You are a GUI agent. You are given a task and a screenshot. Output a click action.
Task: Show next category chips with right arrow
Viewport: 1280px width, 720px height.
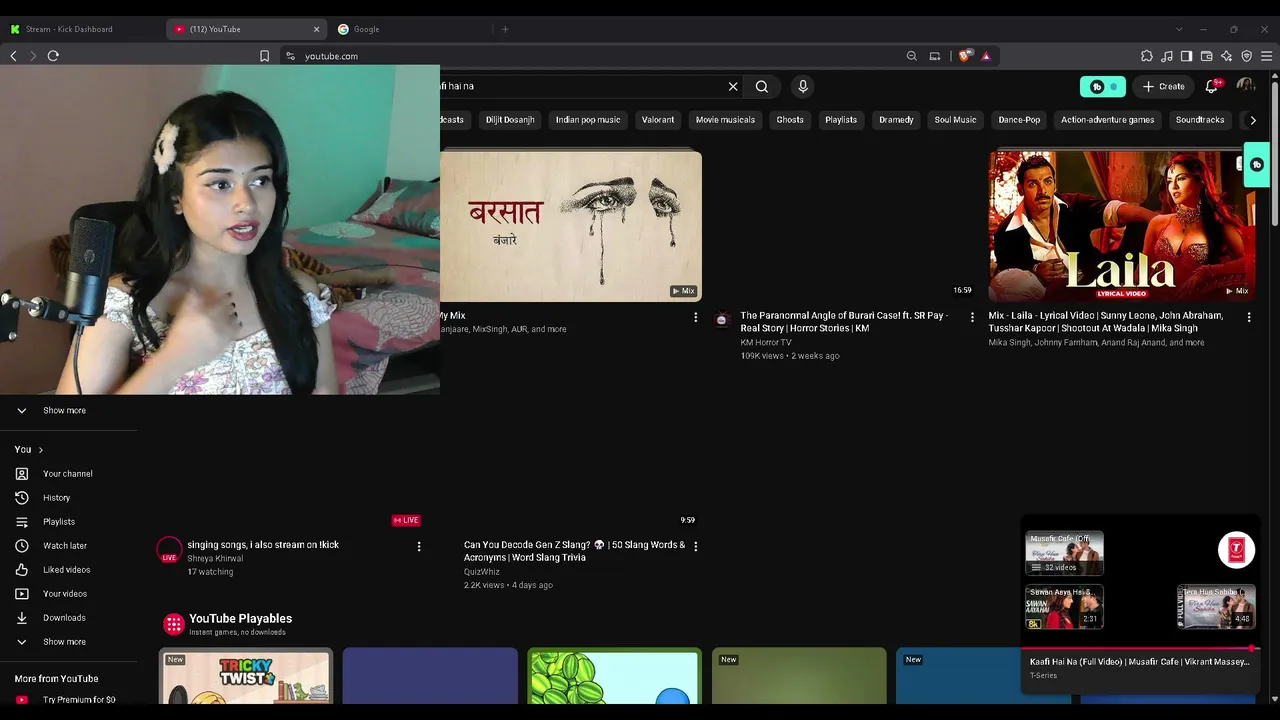1253,120
